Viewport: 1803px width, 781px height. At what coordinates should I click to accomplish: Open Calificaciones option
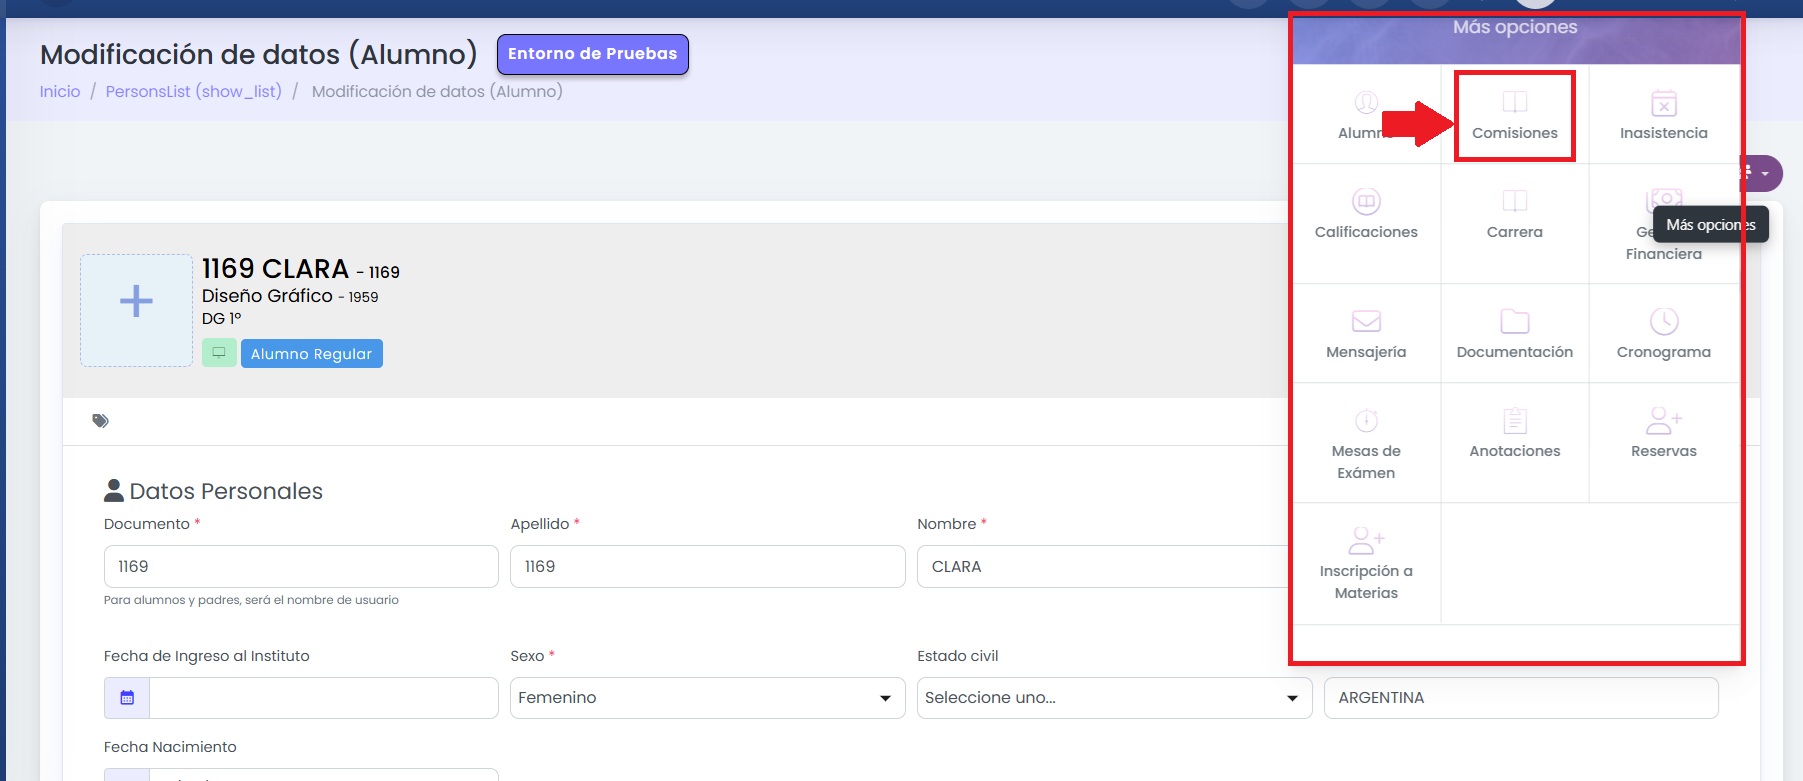1366,214
